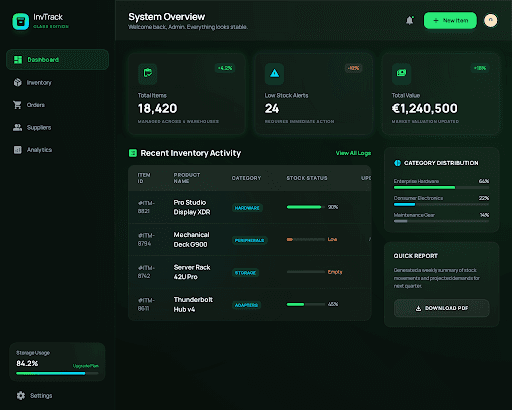
Task: Click the Low Stock Alerts warning icon
Action: coord(274,74)
